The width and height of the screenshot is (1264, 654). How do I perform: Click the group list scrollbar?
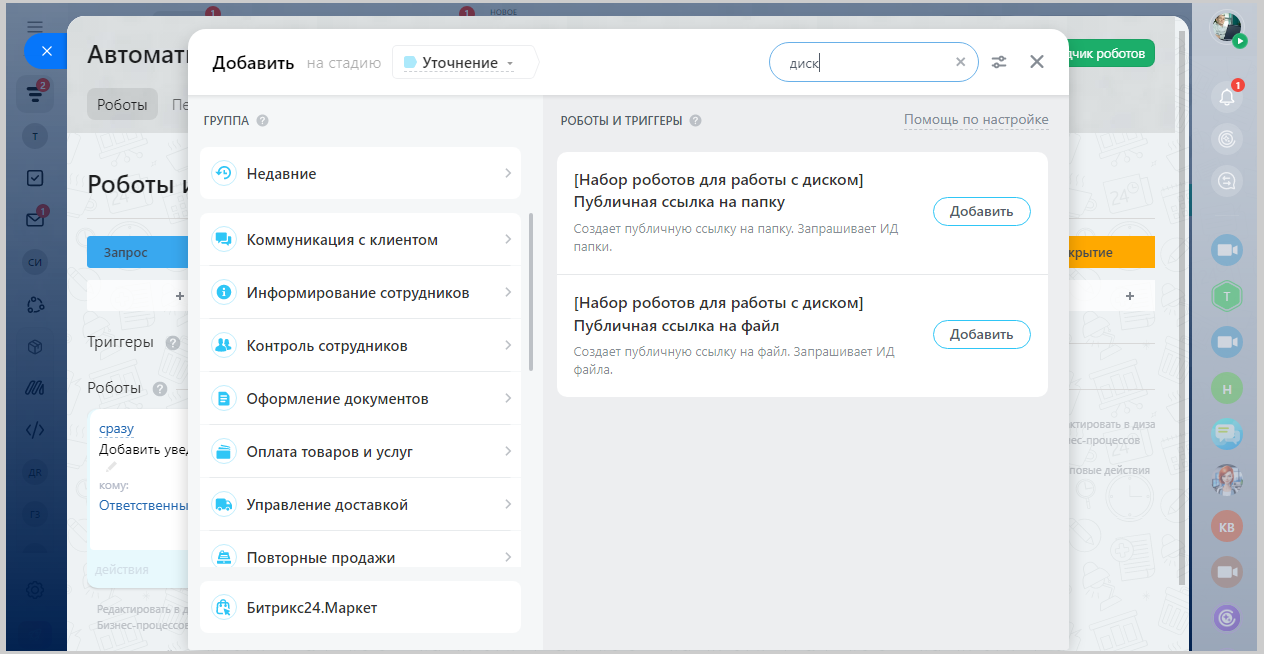(531, 292)
